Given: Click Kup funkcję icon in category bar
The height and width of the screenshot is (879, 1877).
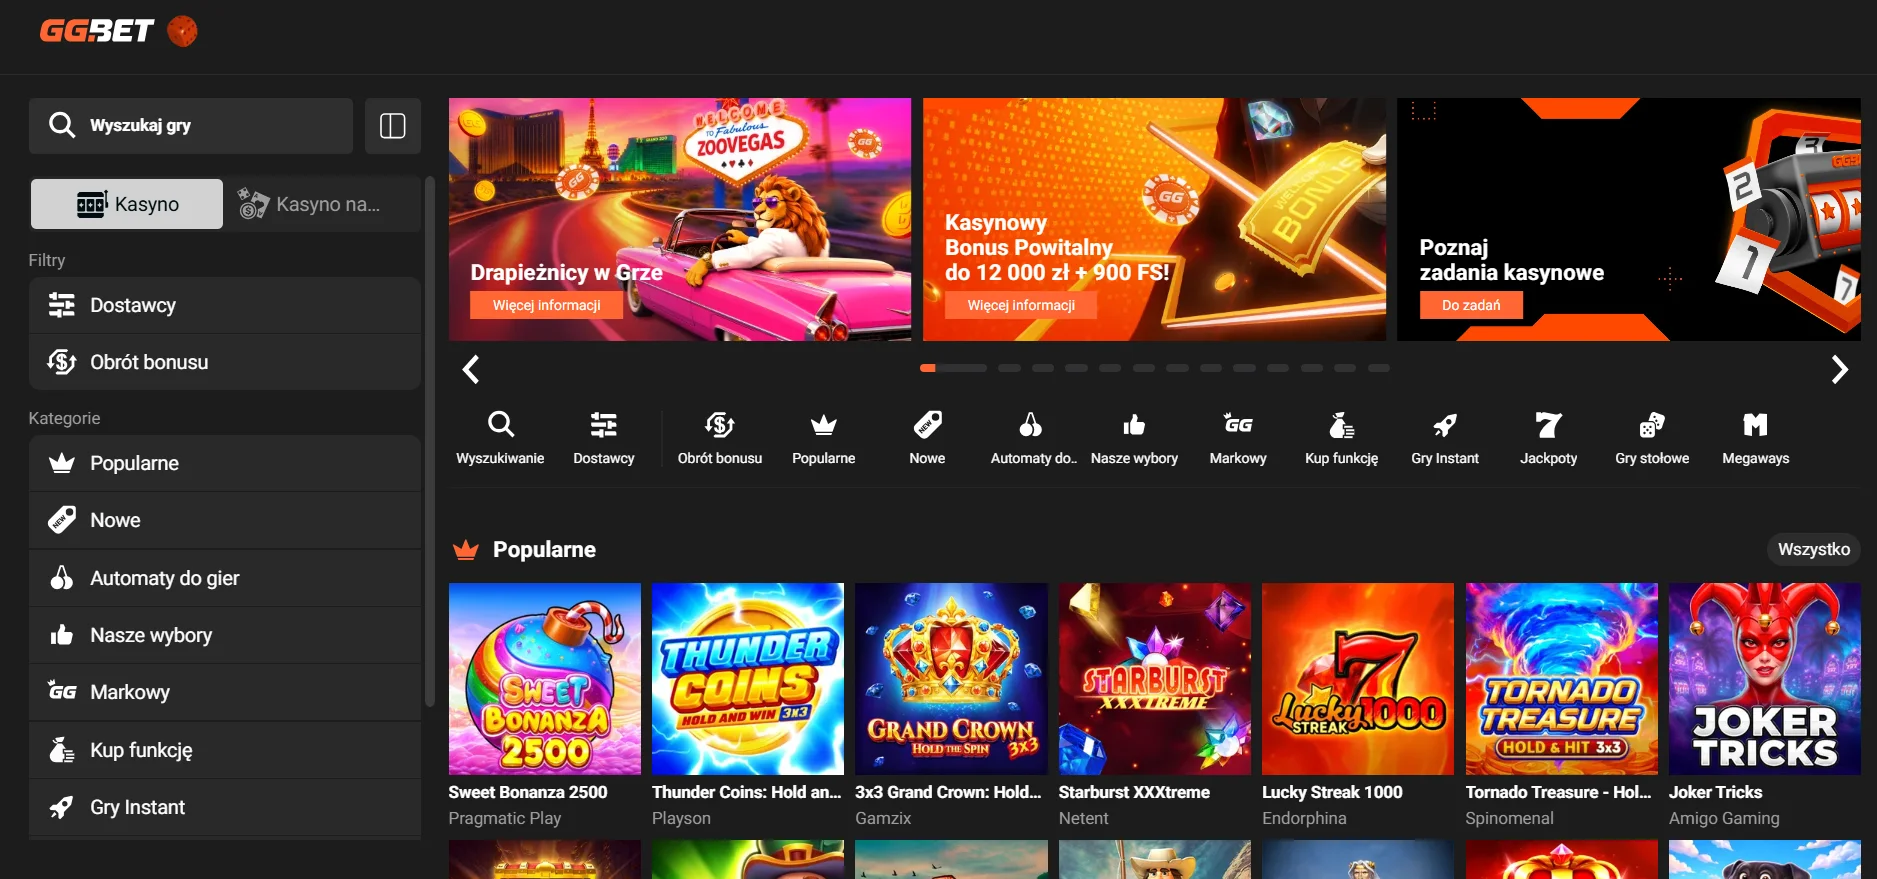Looking at the screenshot, I should click(1342, 425).
